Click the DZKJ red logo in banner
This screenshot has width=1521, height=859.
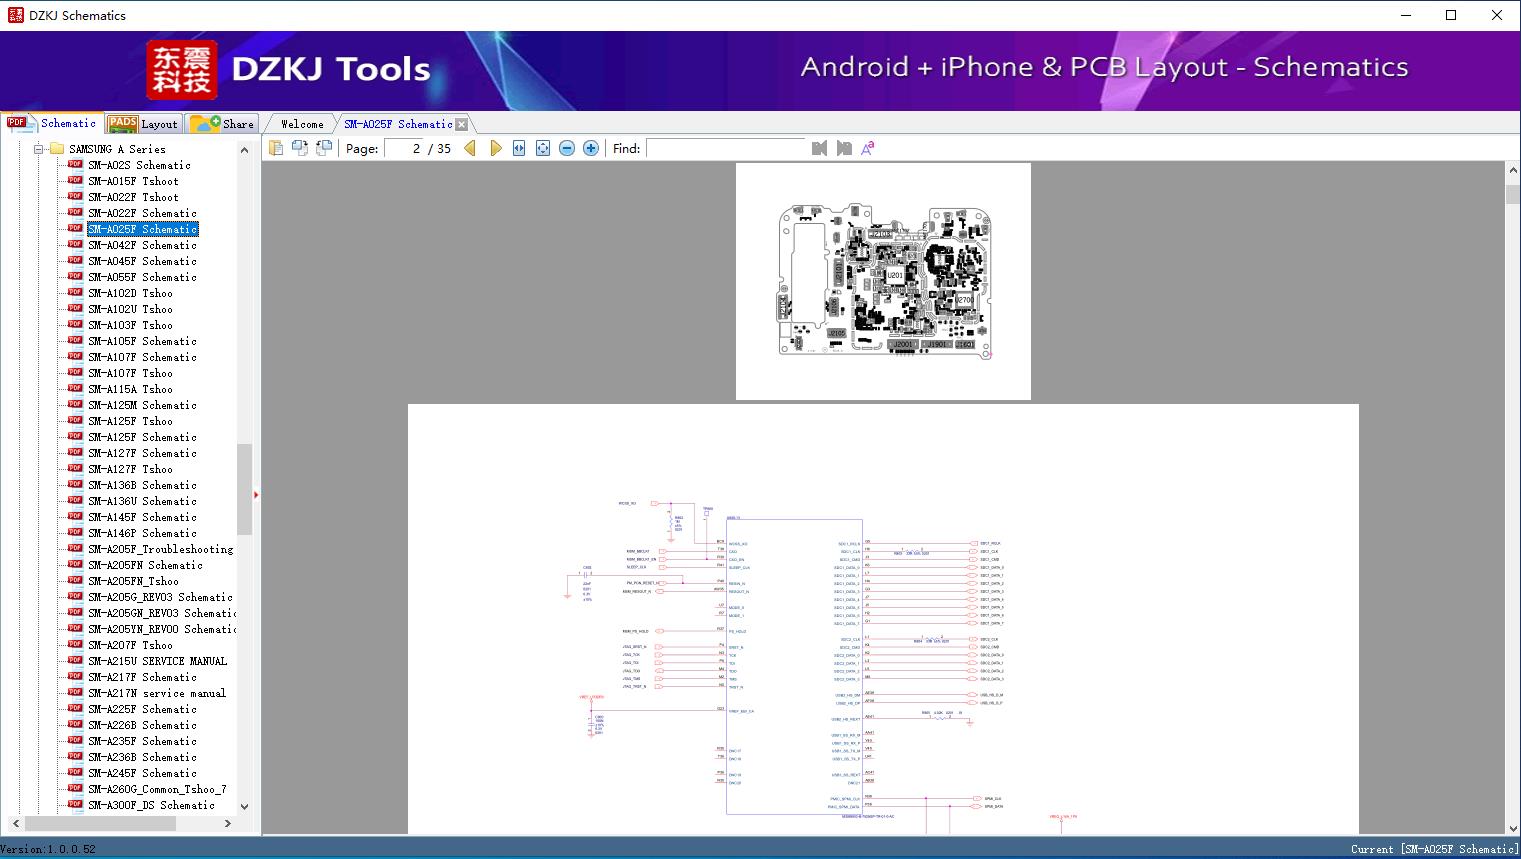point(182,69)
